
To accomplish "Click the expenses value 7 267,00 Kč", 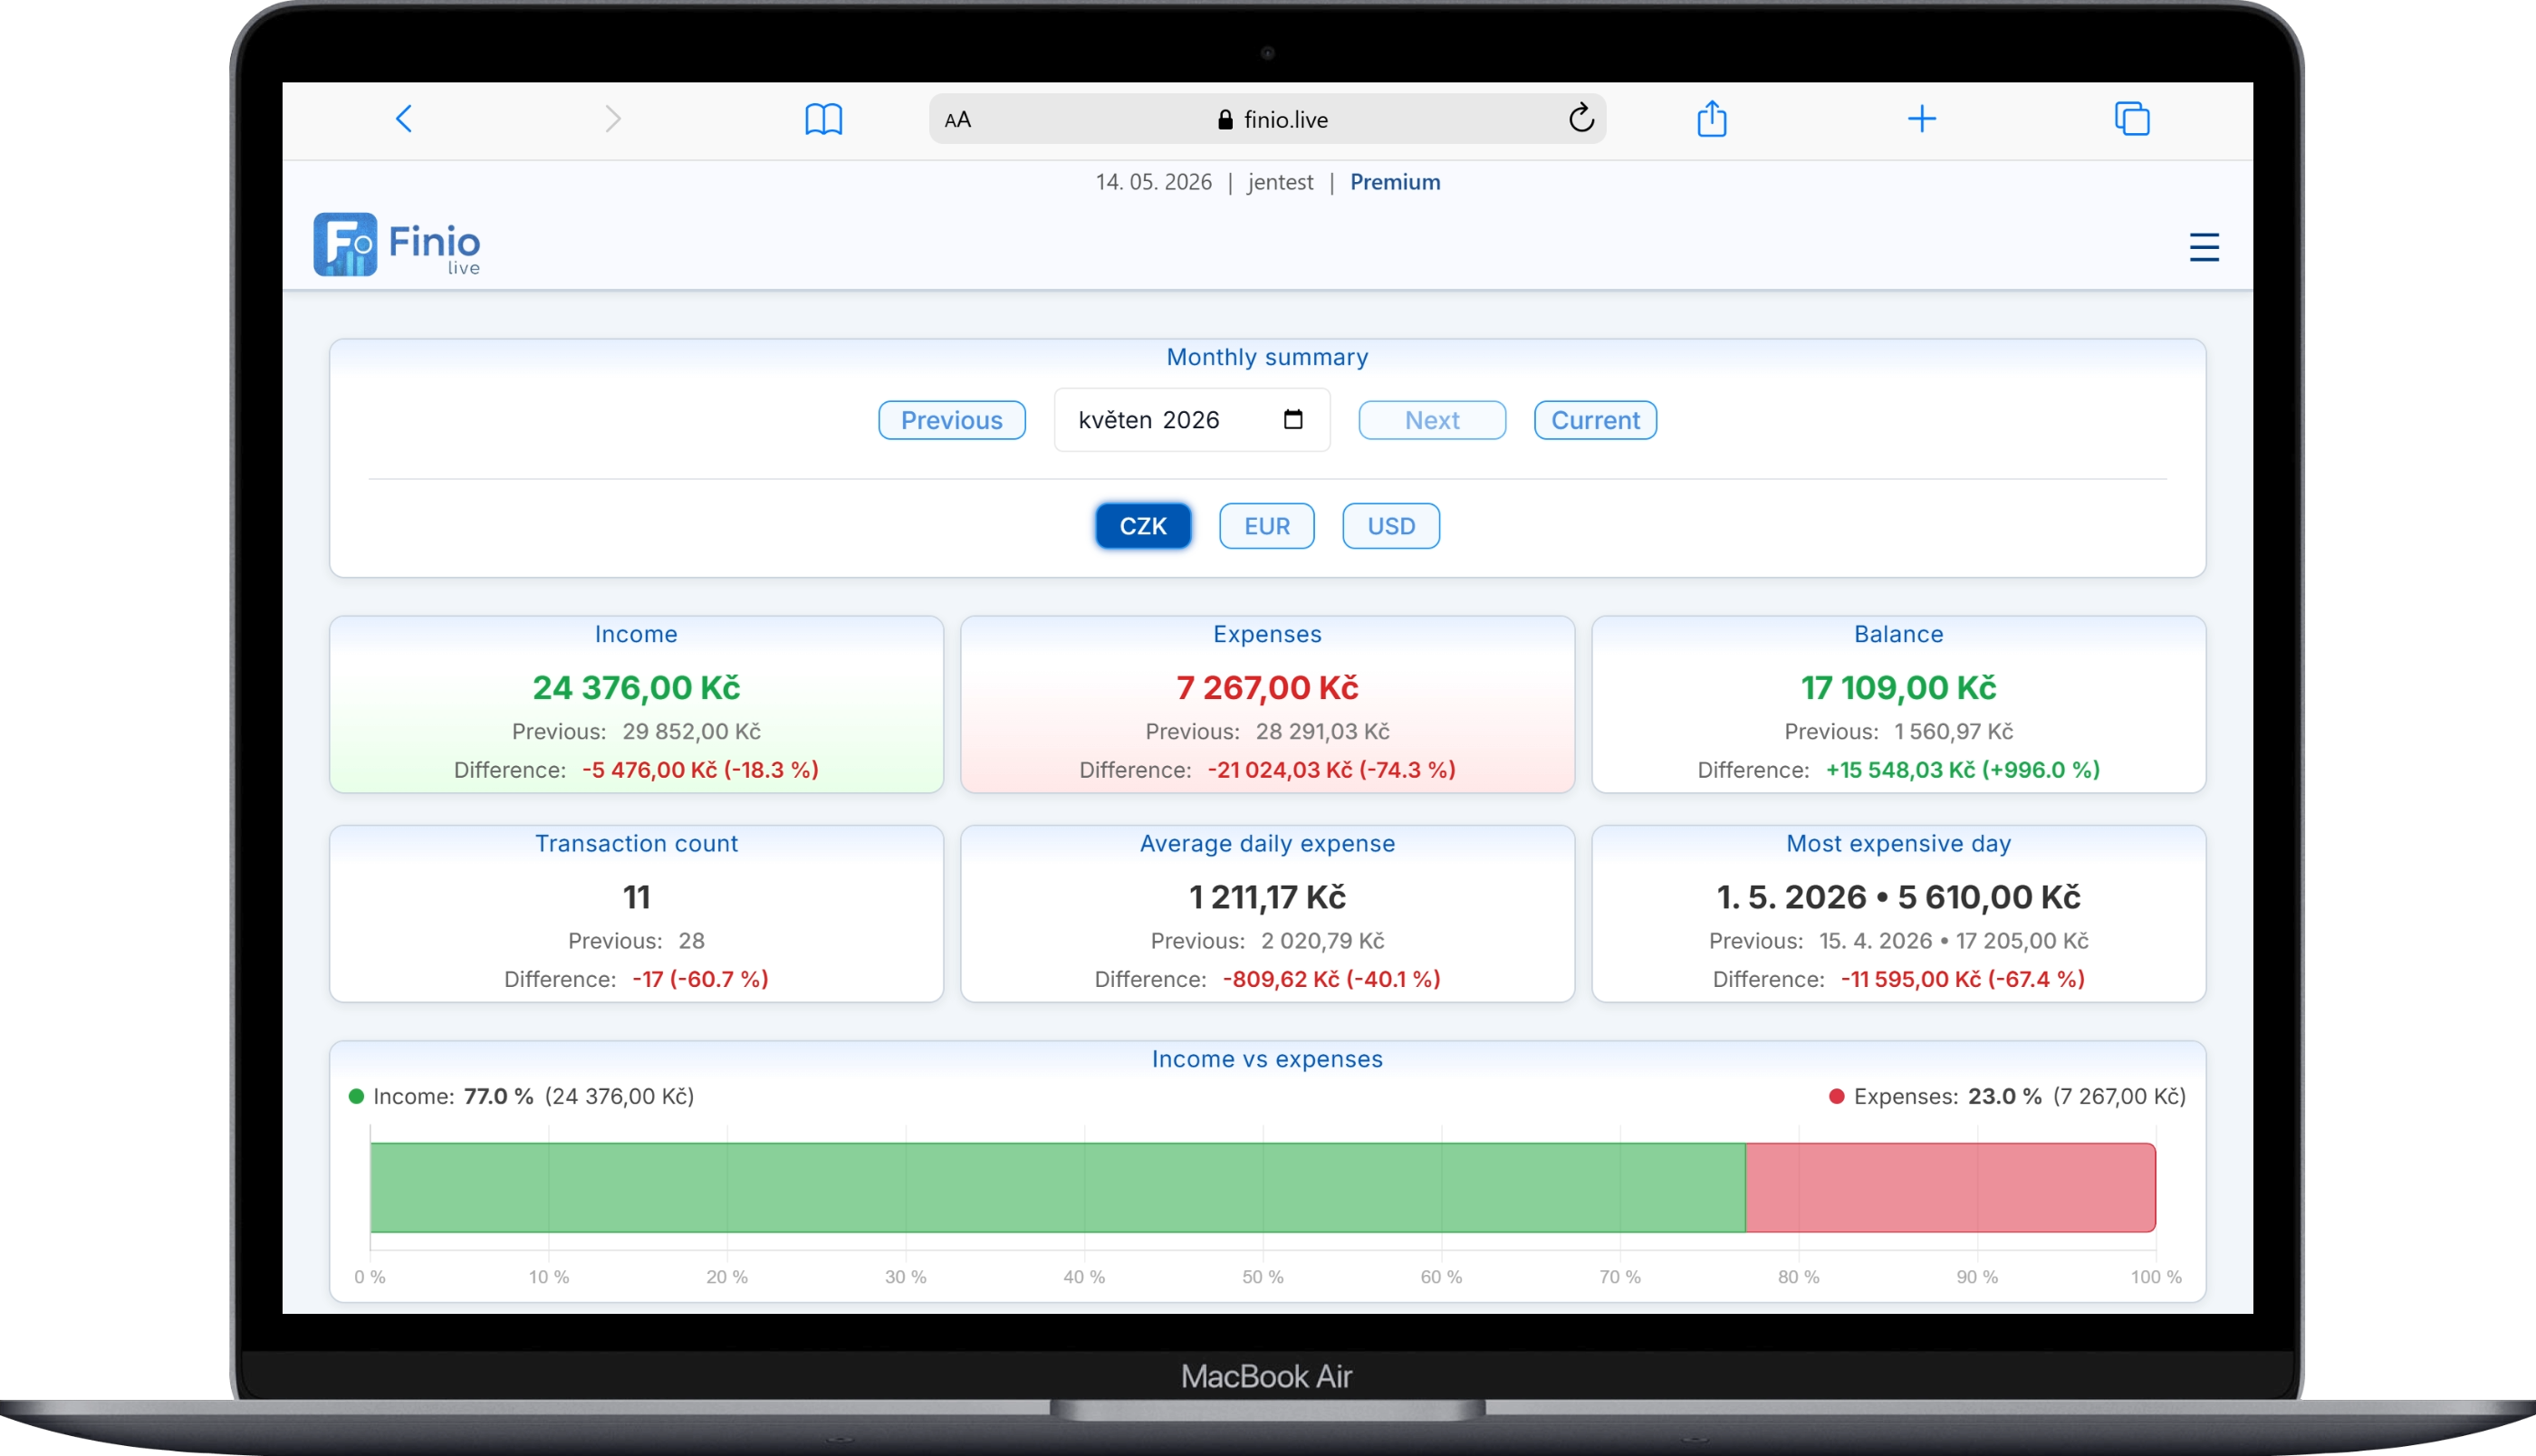I will [1267, 688].
